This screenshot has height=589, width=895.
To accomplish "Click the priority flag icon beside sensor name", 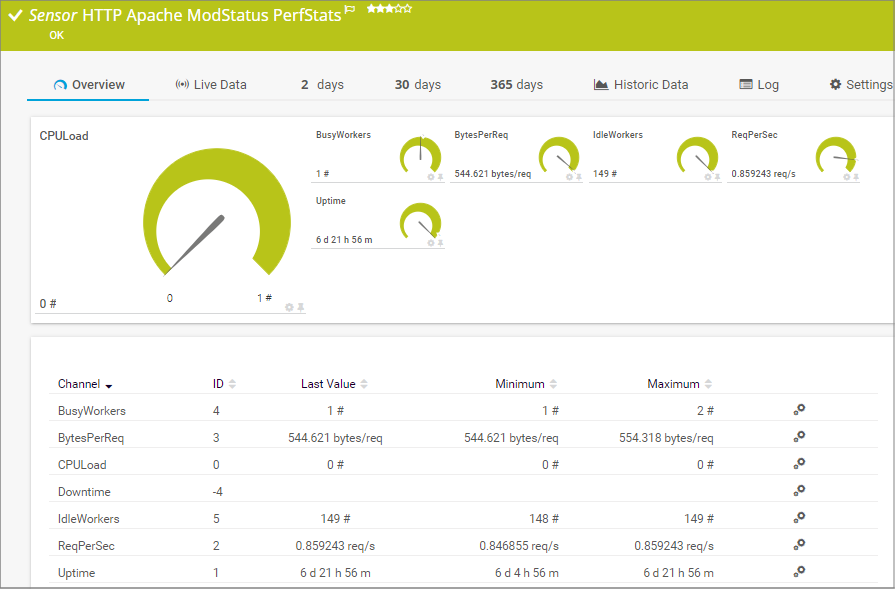I will (350, 9).
